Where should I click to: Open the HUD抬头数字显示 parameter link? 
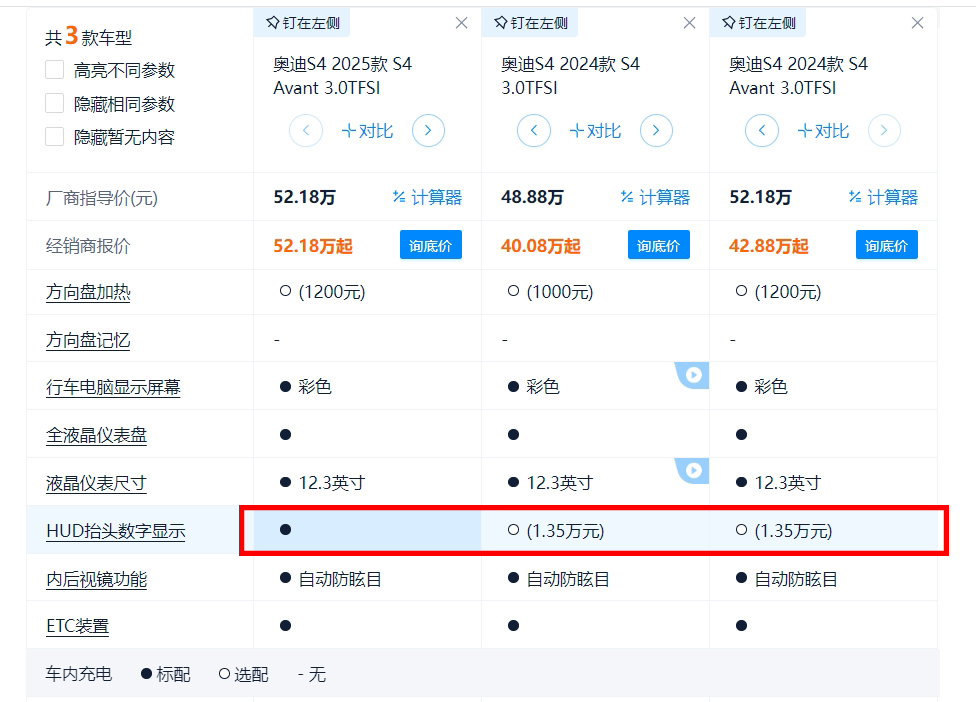116,531
